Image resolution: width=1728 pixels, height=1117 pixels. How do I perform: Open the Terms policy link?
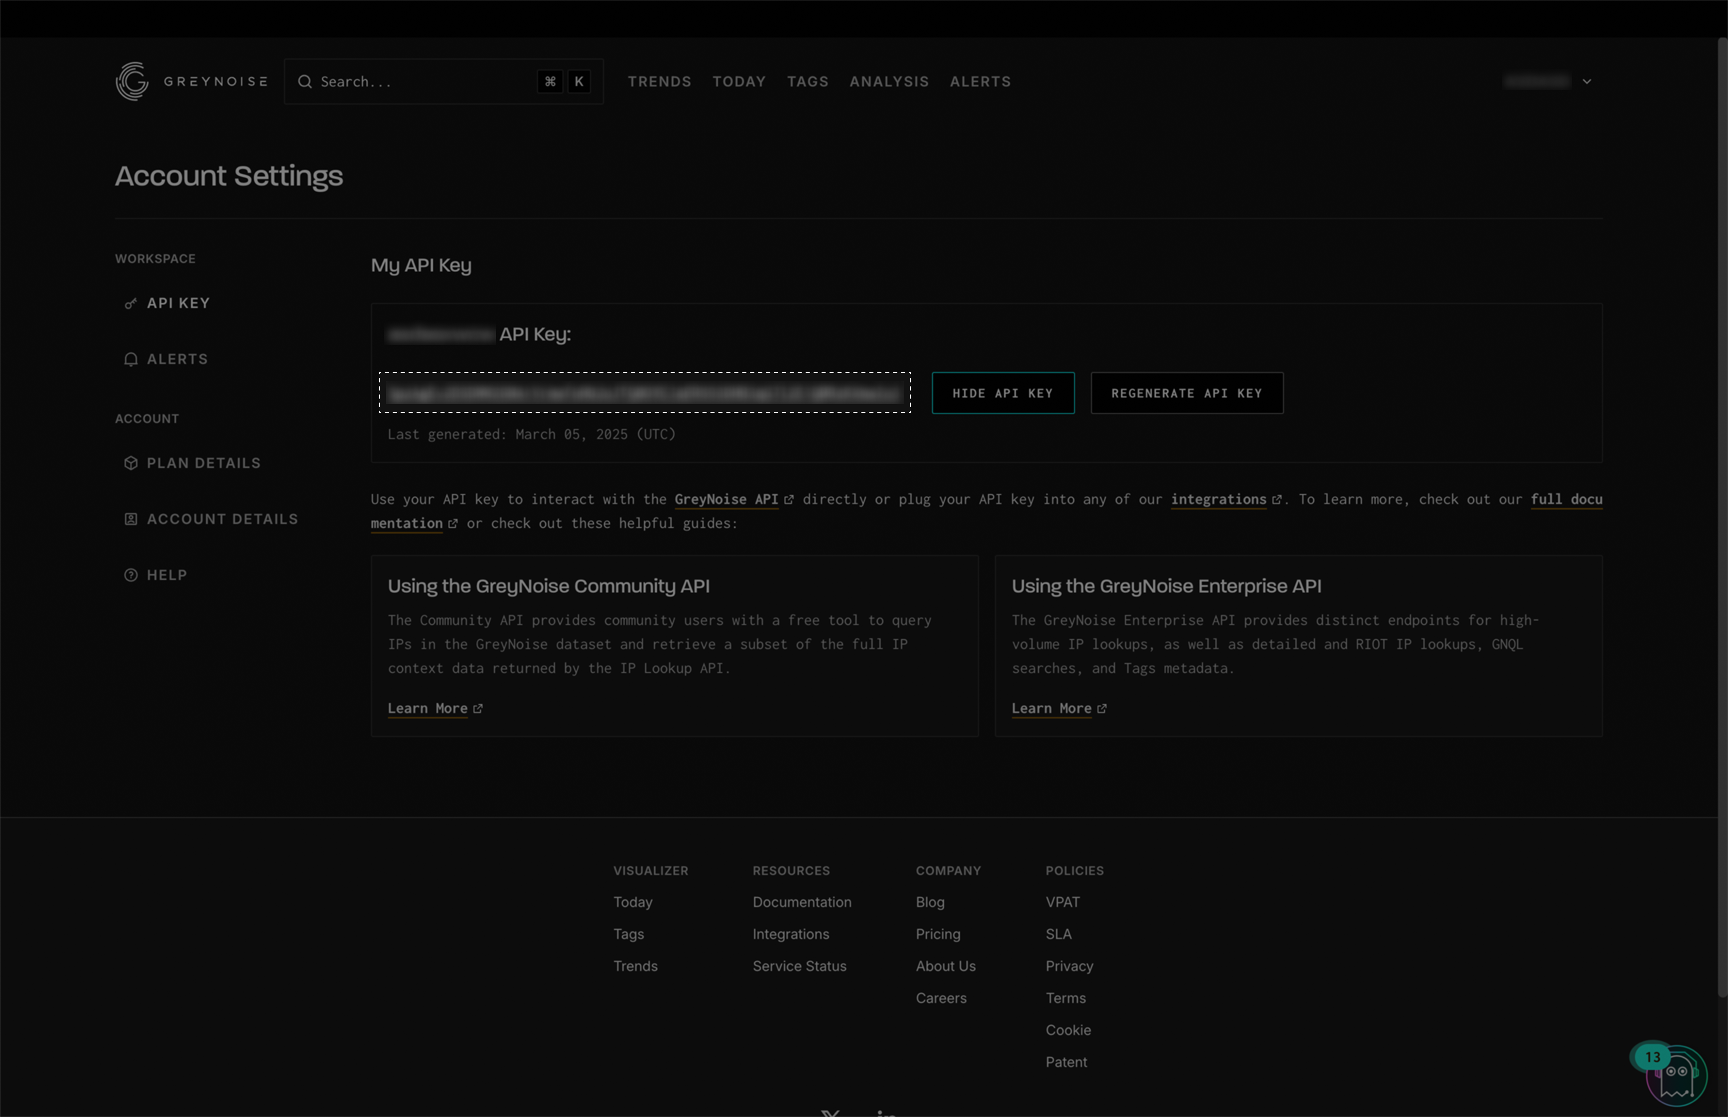[1066, 998]
